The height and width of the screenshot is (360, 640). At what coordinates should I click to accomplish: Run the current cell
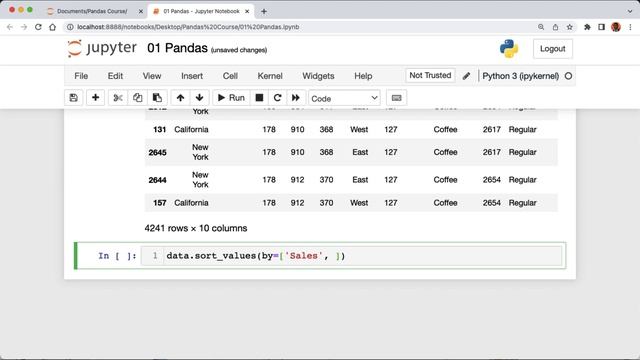pyautogui.click(x=231, y=98)
